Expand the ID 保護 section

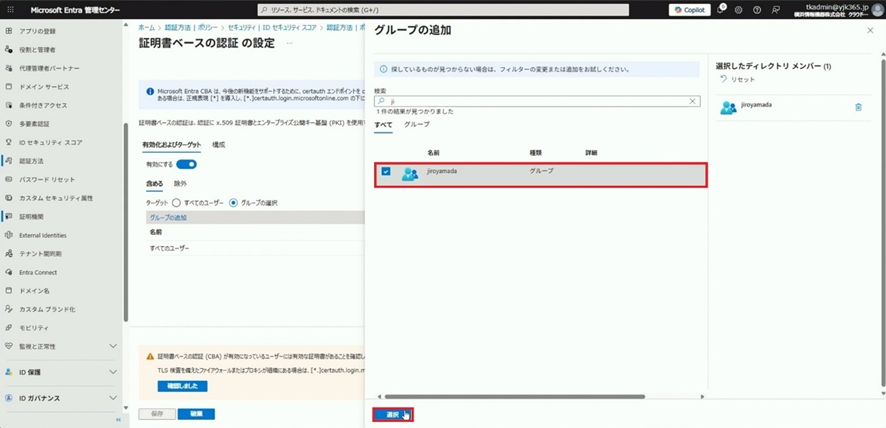(x=113, y=372)
